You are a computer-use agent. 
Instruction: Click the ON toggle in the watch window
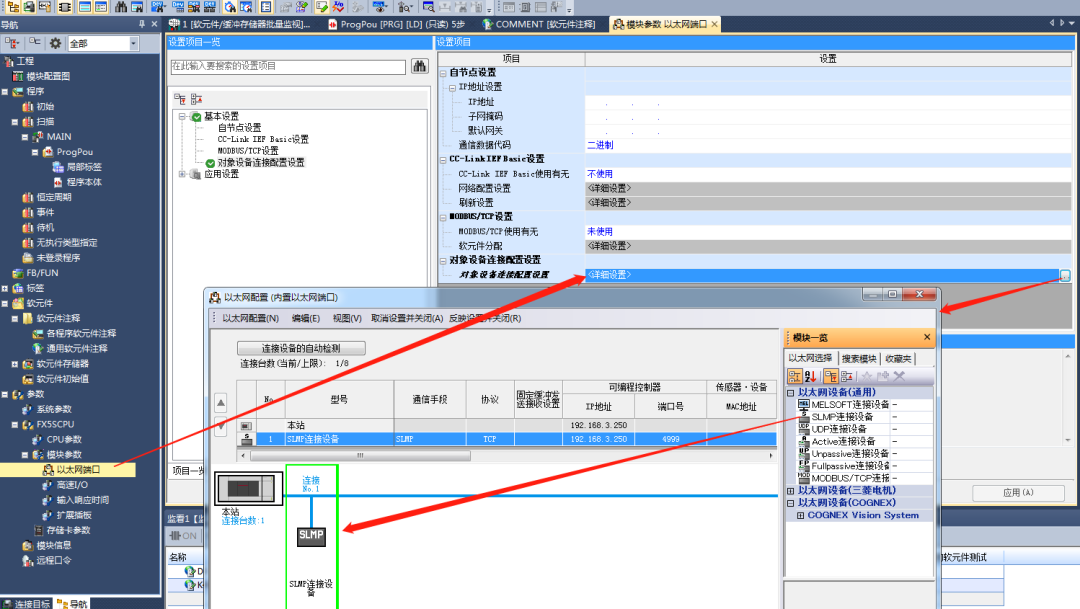tap(183, 535)
